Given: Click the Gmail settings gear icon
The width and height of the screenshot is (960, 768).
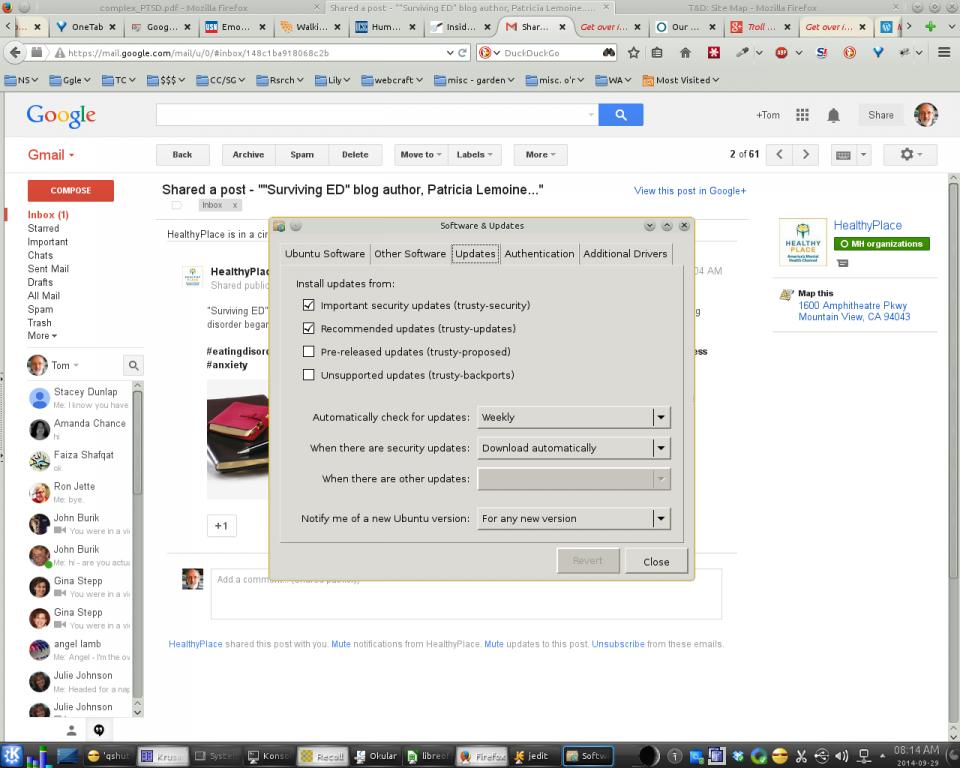Looking at the screenshot, I should click(911, 154).
